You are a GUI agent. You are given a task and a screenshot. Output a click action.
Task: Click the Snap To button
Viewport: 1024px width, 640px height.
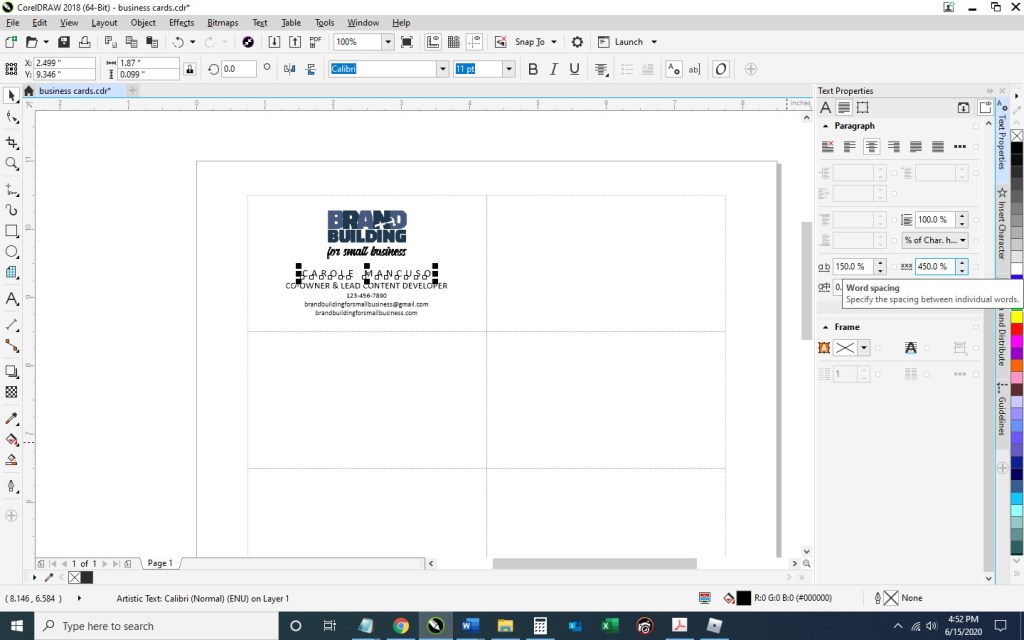529,42
